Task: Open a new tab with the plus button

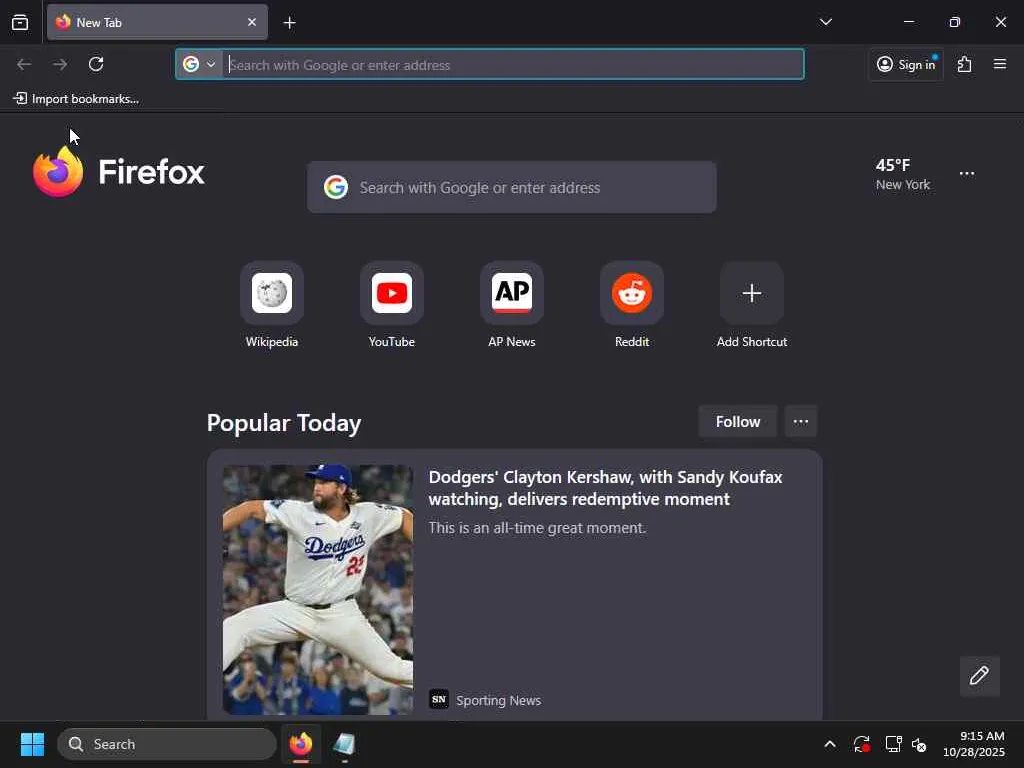Action: (x=289, y=23)
